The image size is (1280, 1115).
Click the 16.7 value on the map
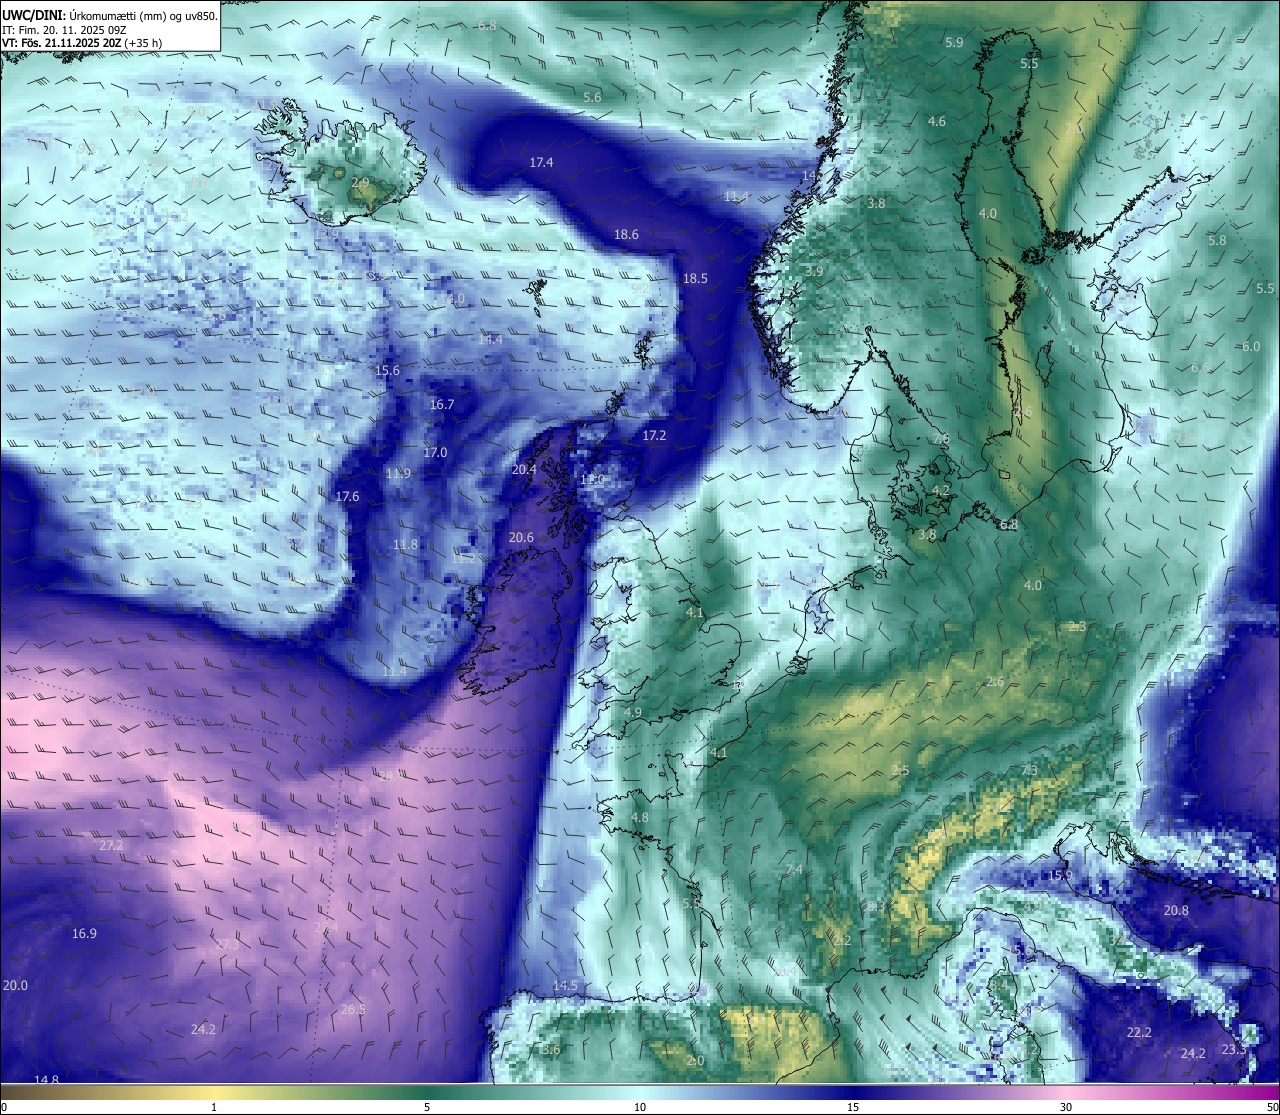[442, 404]
